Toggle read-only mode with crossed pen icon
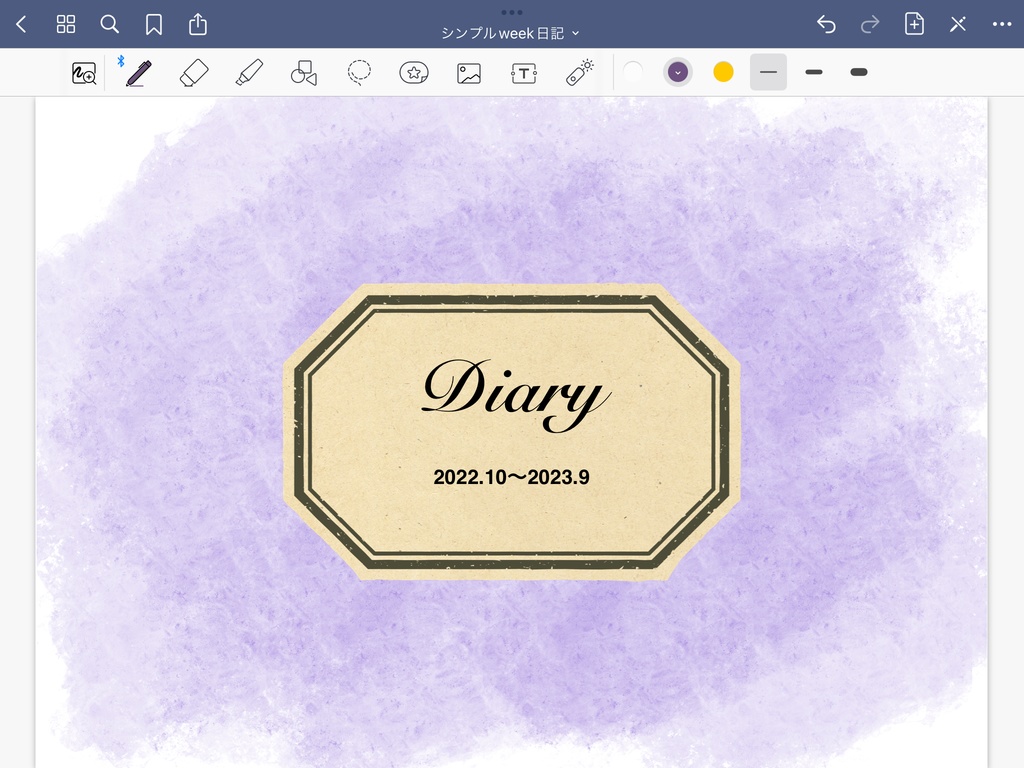The height and width of the screenshot is (768, 1024). click(958, 25)
